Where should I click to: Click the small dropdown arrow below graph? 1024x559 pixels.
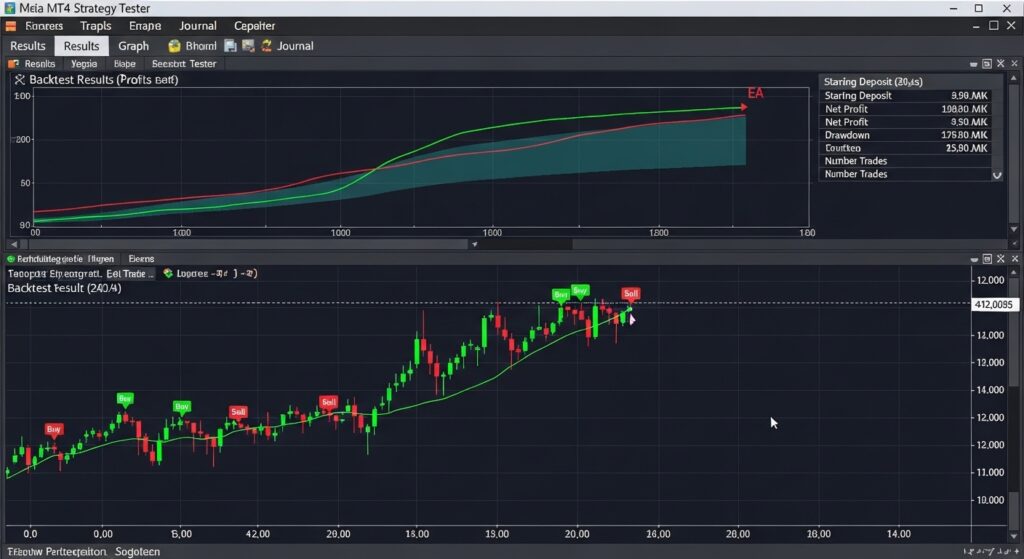pyautogui.click(x=475, y=244)
